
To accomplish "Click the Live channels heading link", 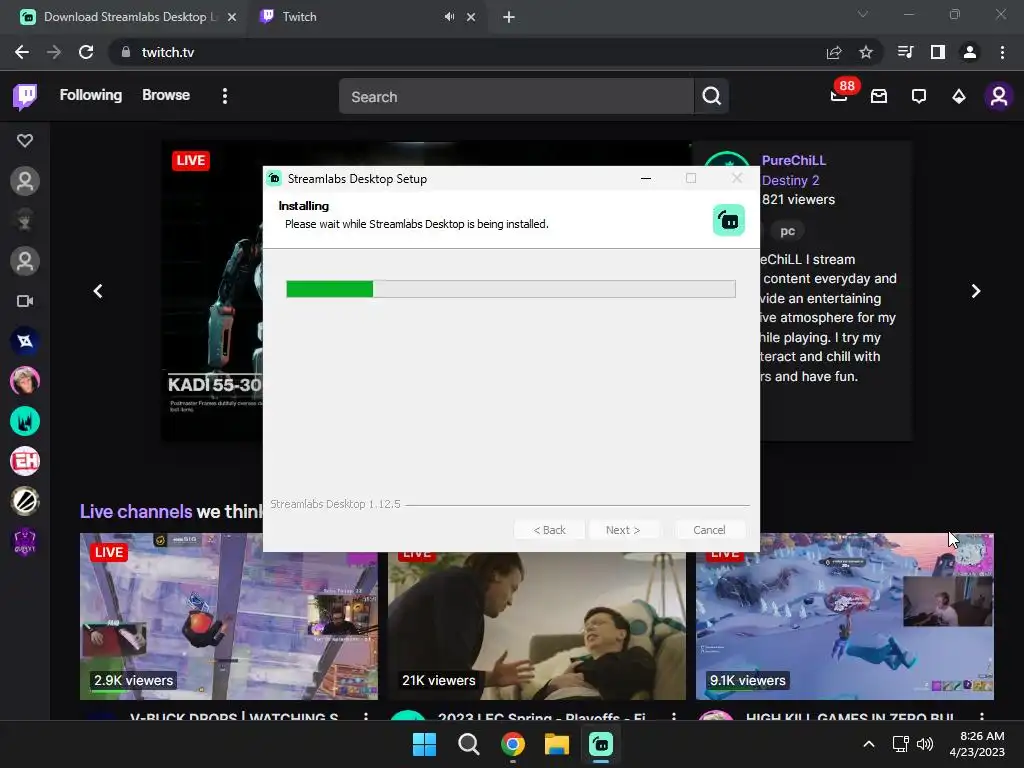I will tap(136, 511).
